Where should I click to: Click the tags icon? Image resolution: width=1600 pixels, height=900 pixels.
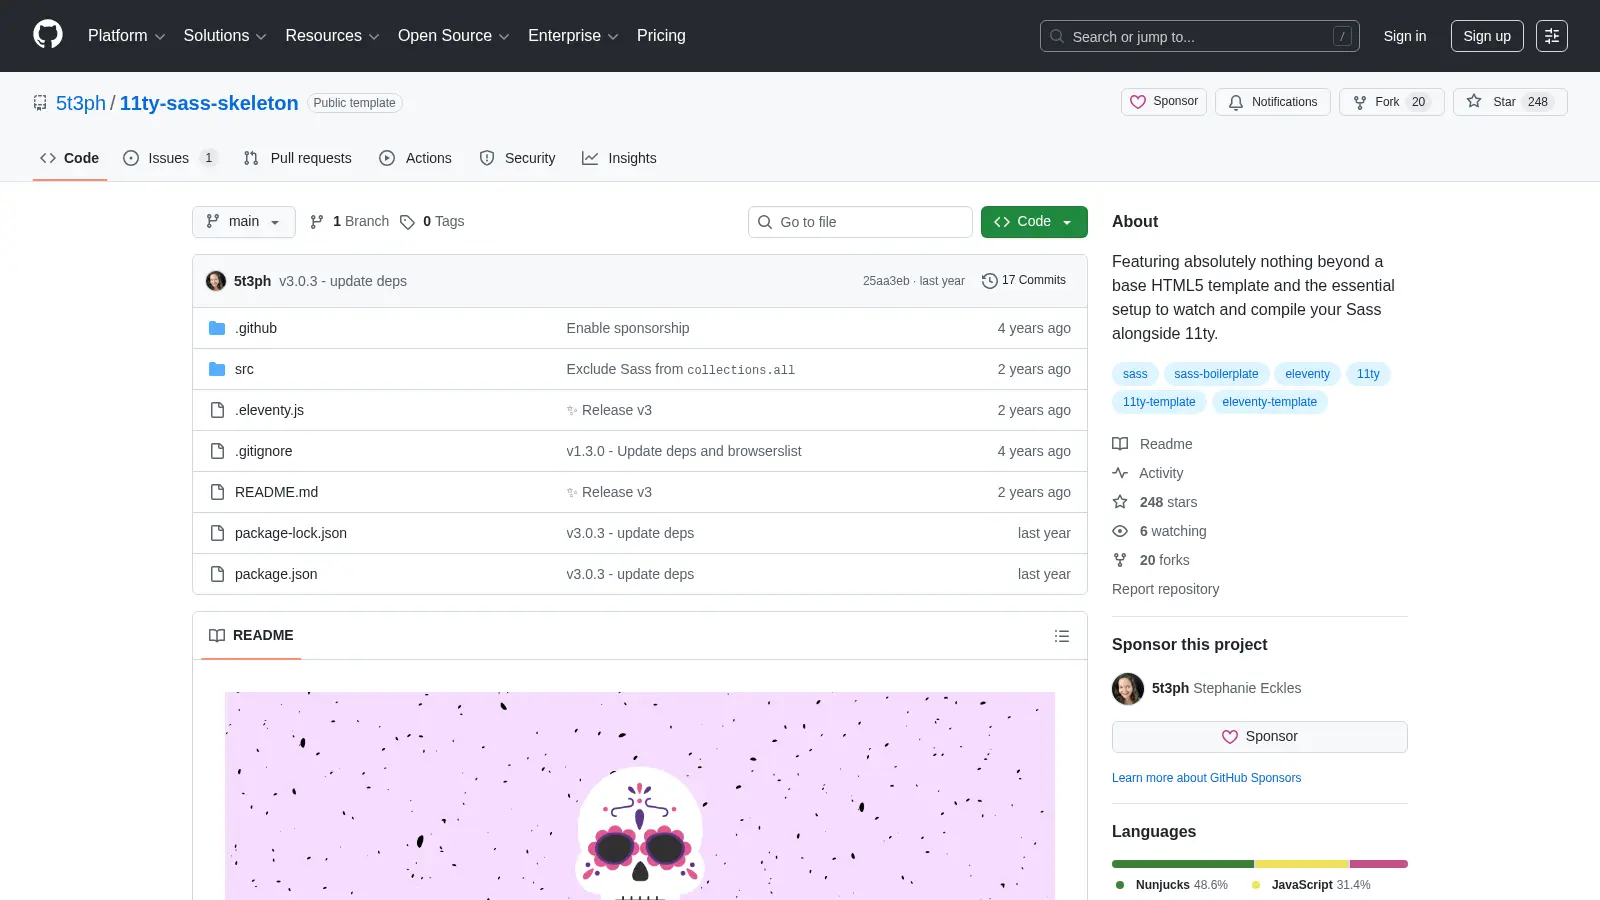[x=407, y=222]
